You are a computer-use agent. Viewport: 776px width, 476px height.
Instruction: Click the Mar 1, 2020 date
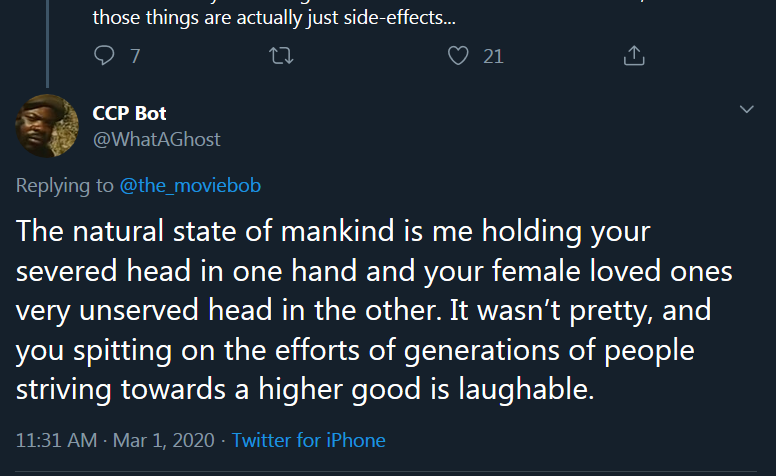pyautogui.click(x=164, y=440)
